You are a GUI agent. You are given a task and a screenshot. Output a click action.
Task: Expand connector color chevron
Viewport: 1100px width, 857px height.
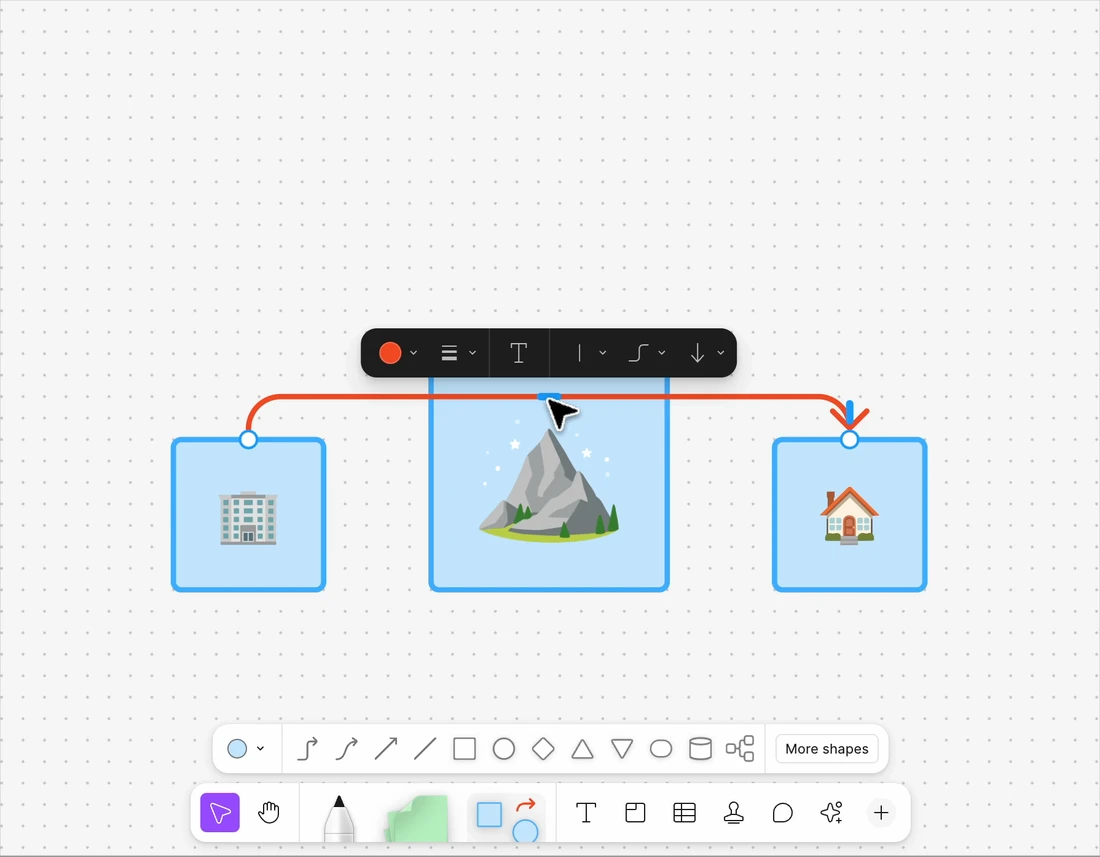point(413,353)
